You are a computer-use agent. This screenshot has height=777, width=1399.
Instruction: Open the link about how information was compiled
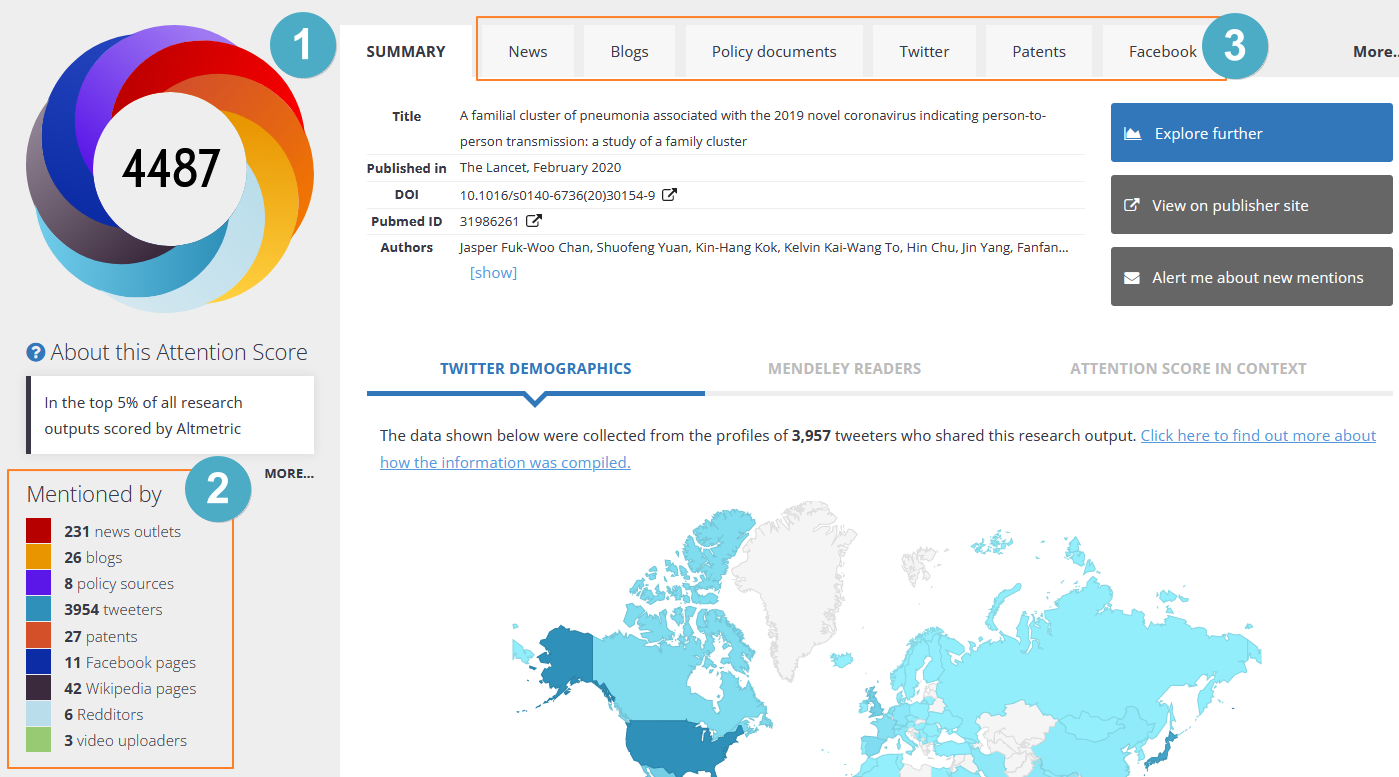(1258, 435)
